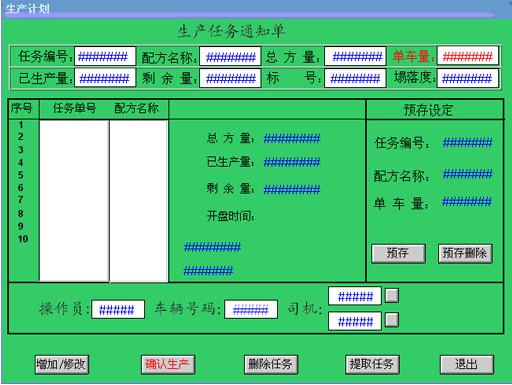Click the white 配方名称 list column

pyautogui.click(x=139, y=201)
